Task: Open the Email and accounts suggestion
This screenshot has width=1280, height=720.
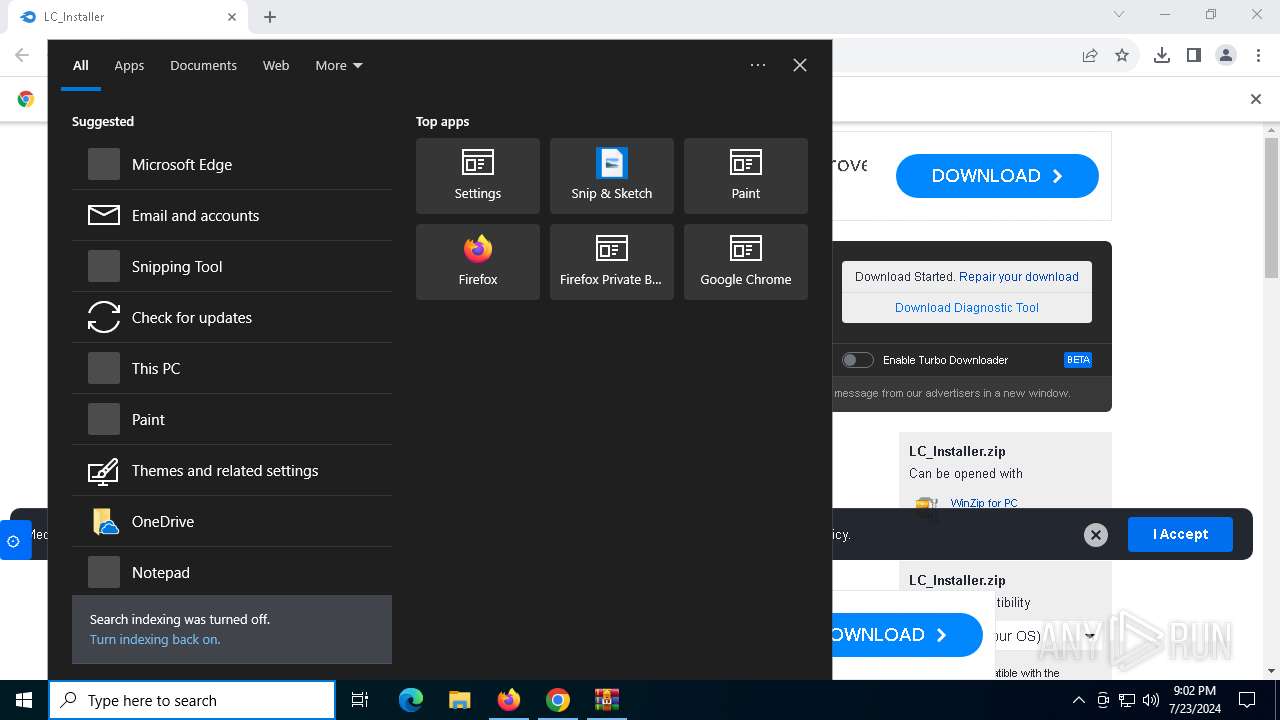Action: pyautogui.click(x=232, y=216)
